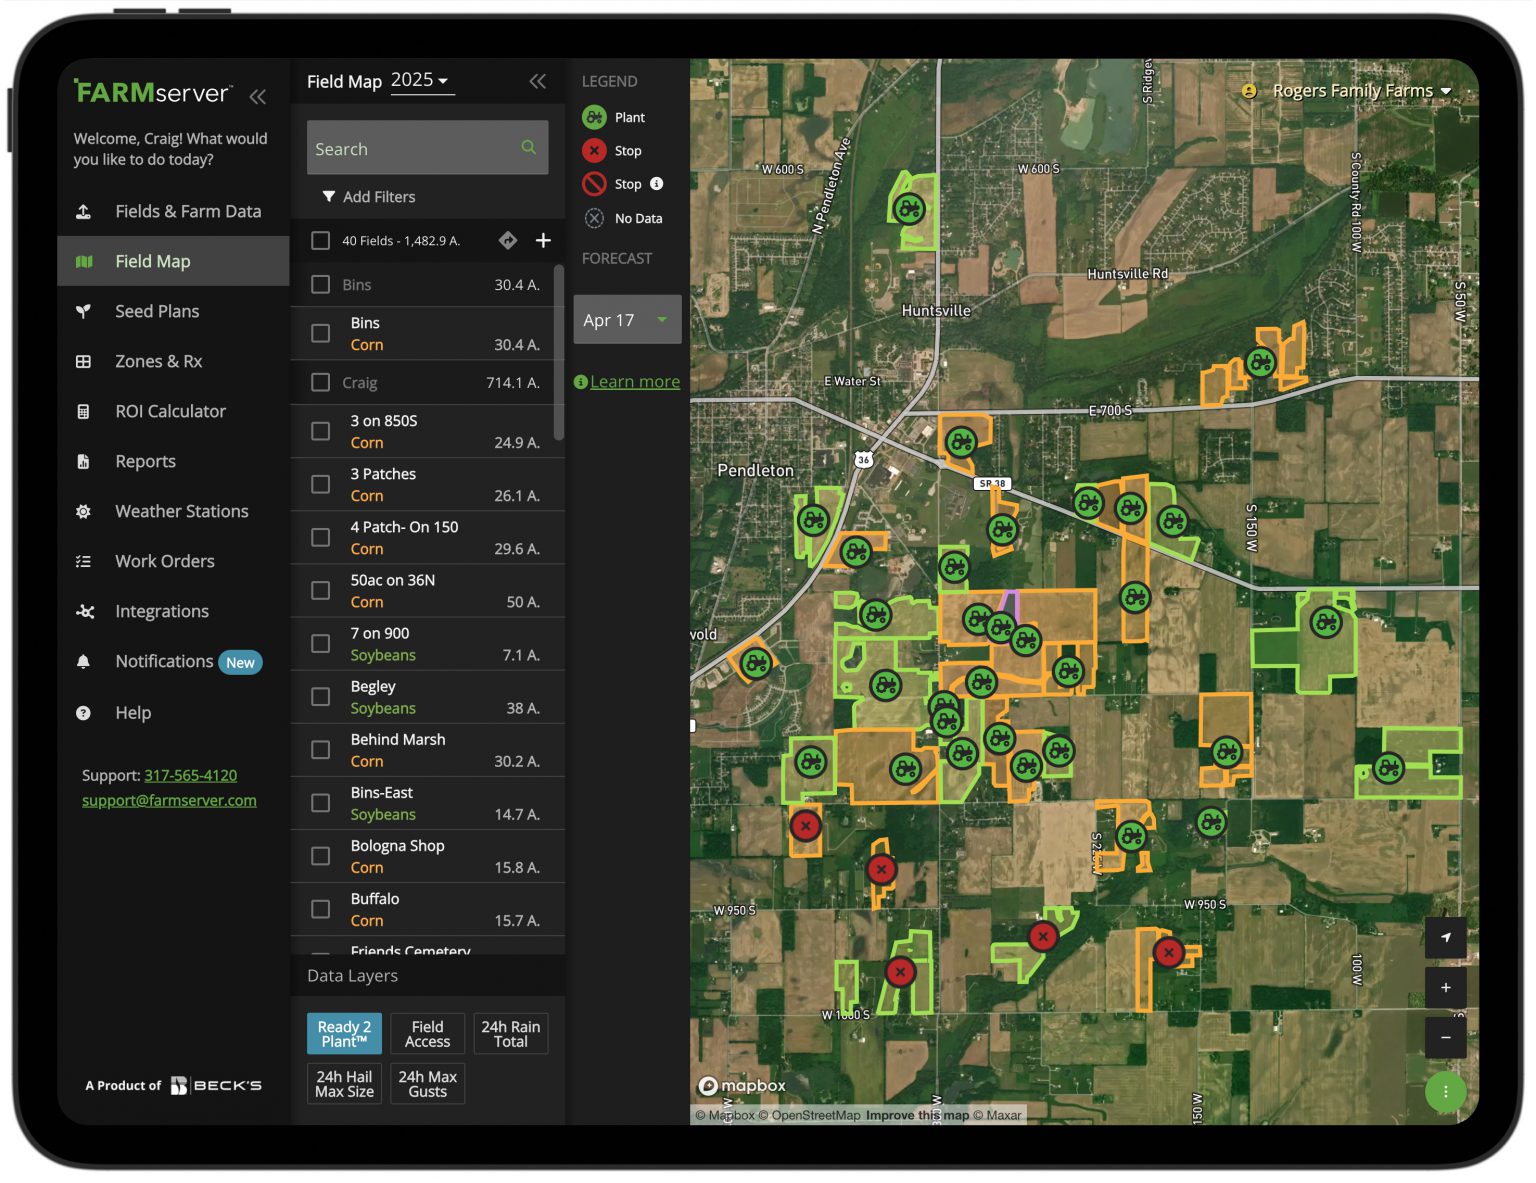Select all 40 fields checkbox
The width and height of the screenshot is (1536, 1183).
pos(320,240)
